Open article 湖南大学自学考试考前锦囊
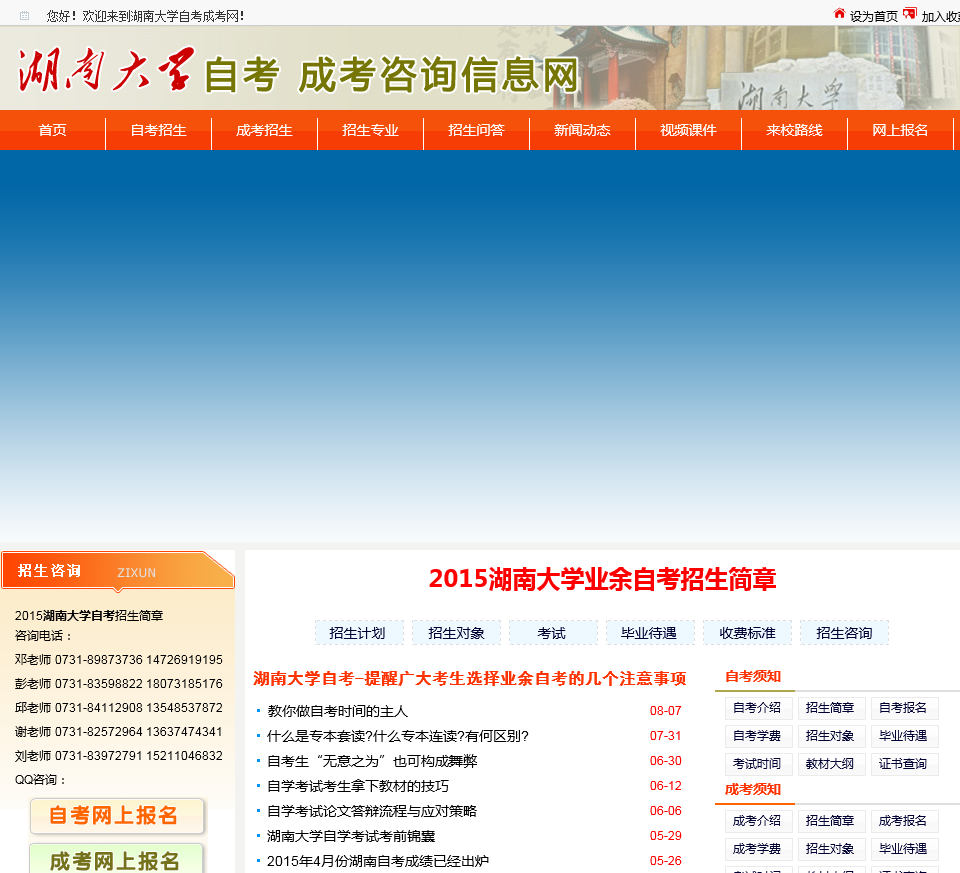This screenshot has width=960, height=873. (351, 836)
